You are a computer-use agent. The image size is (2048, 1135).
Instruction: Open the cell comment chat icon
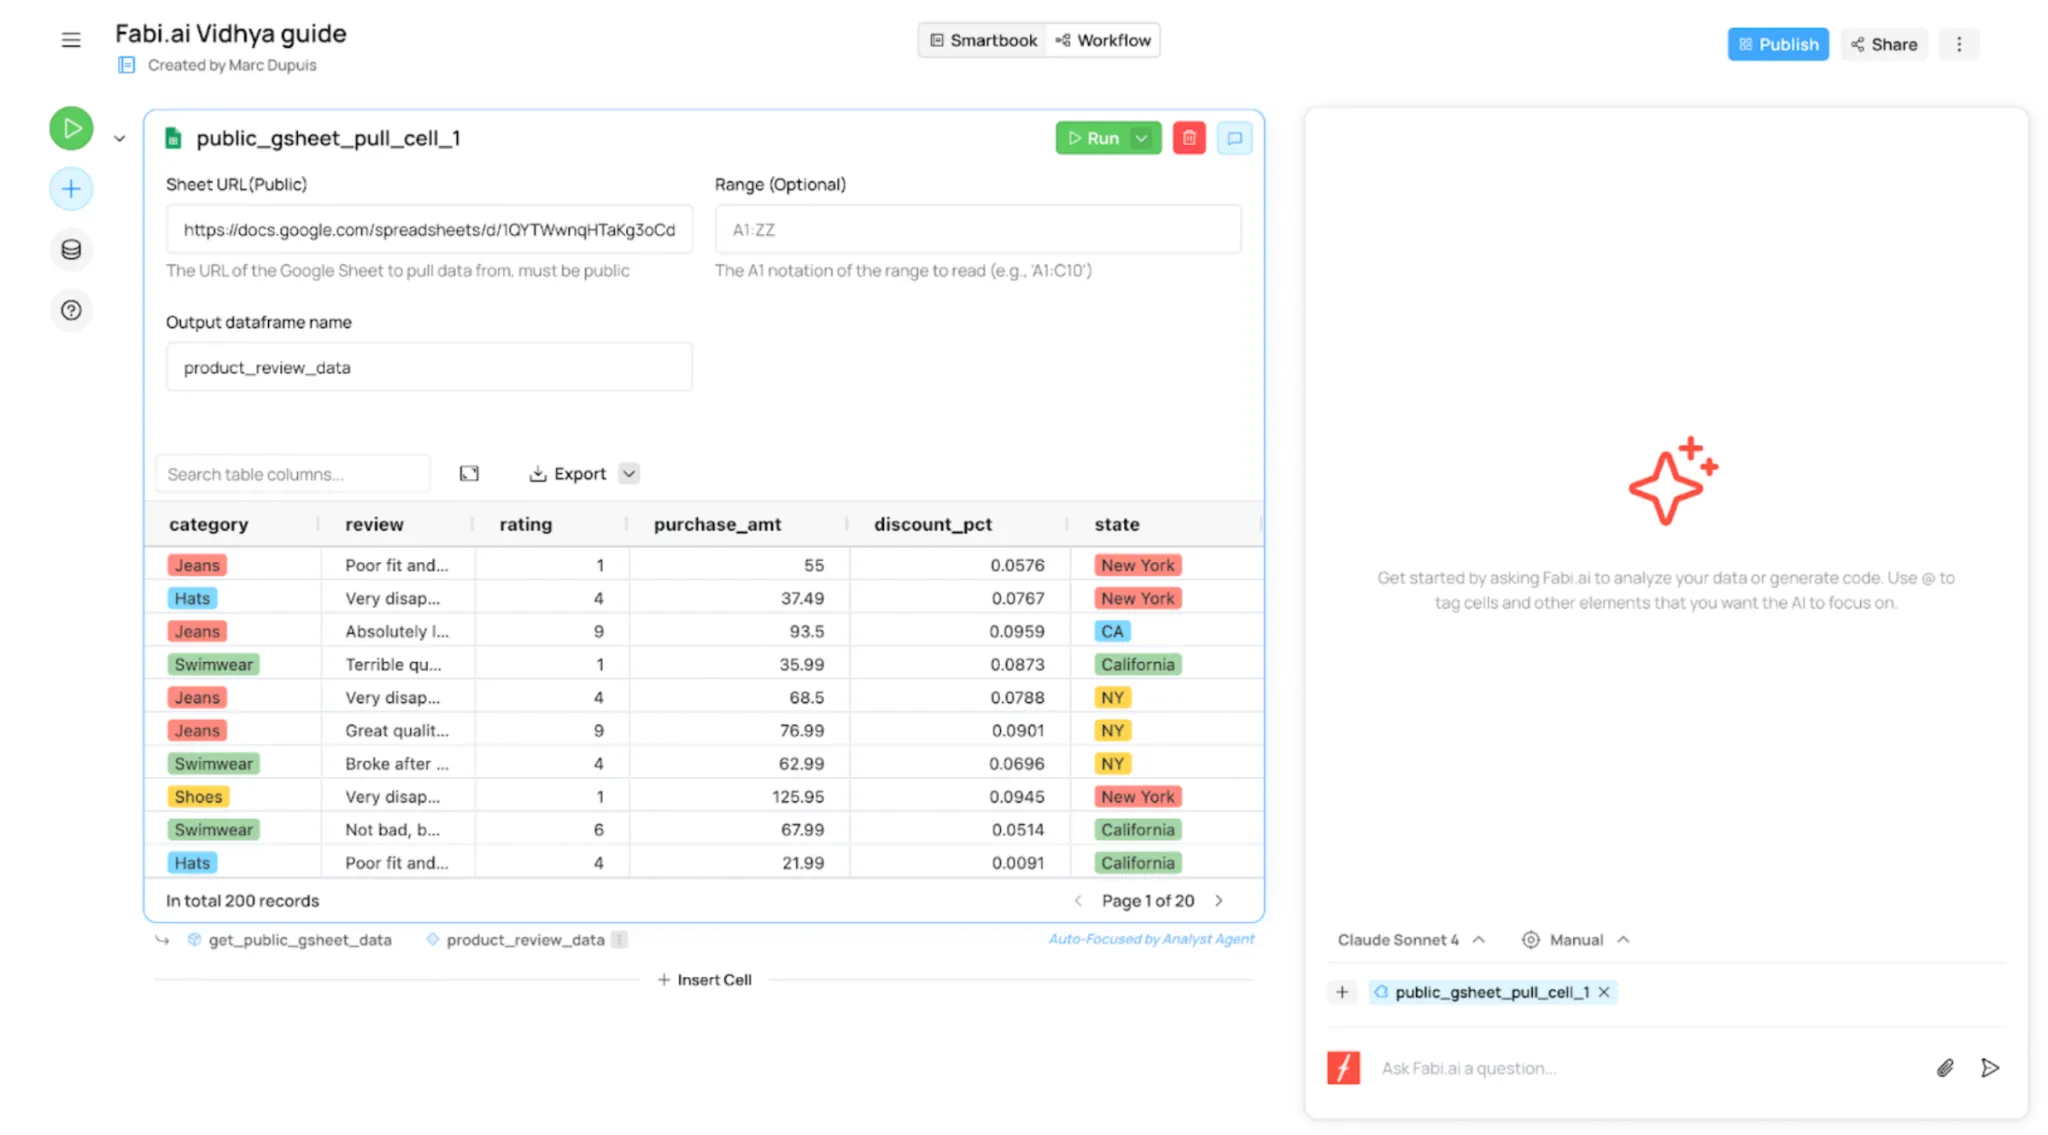click(1235, 138)
